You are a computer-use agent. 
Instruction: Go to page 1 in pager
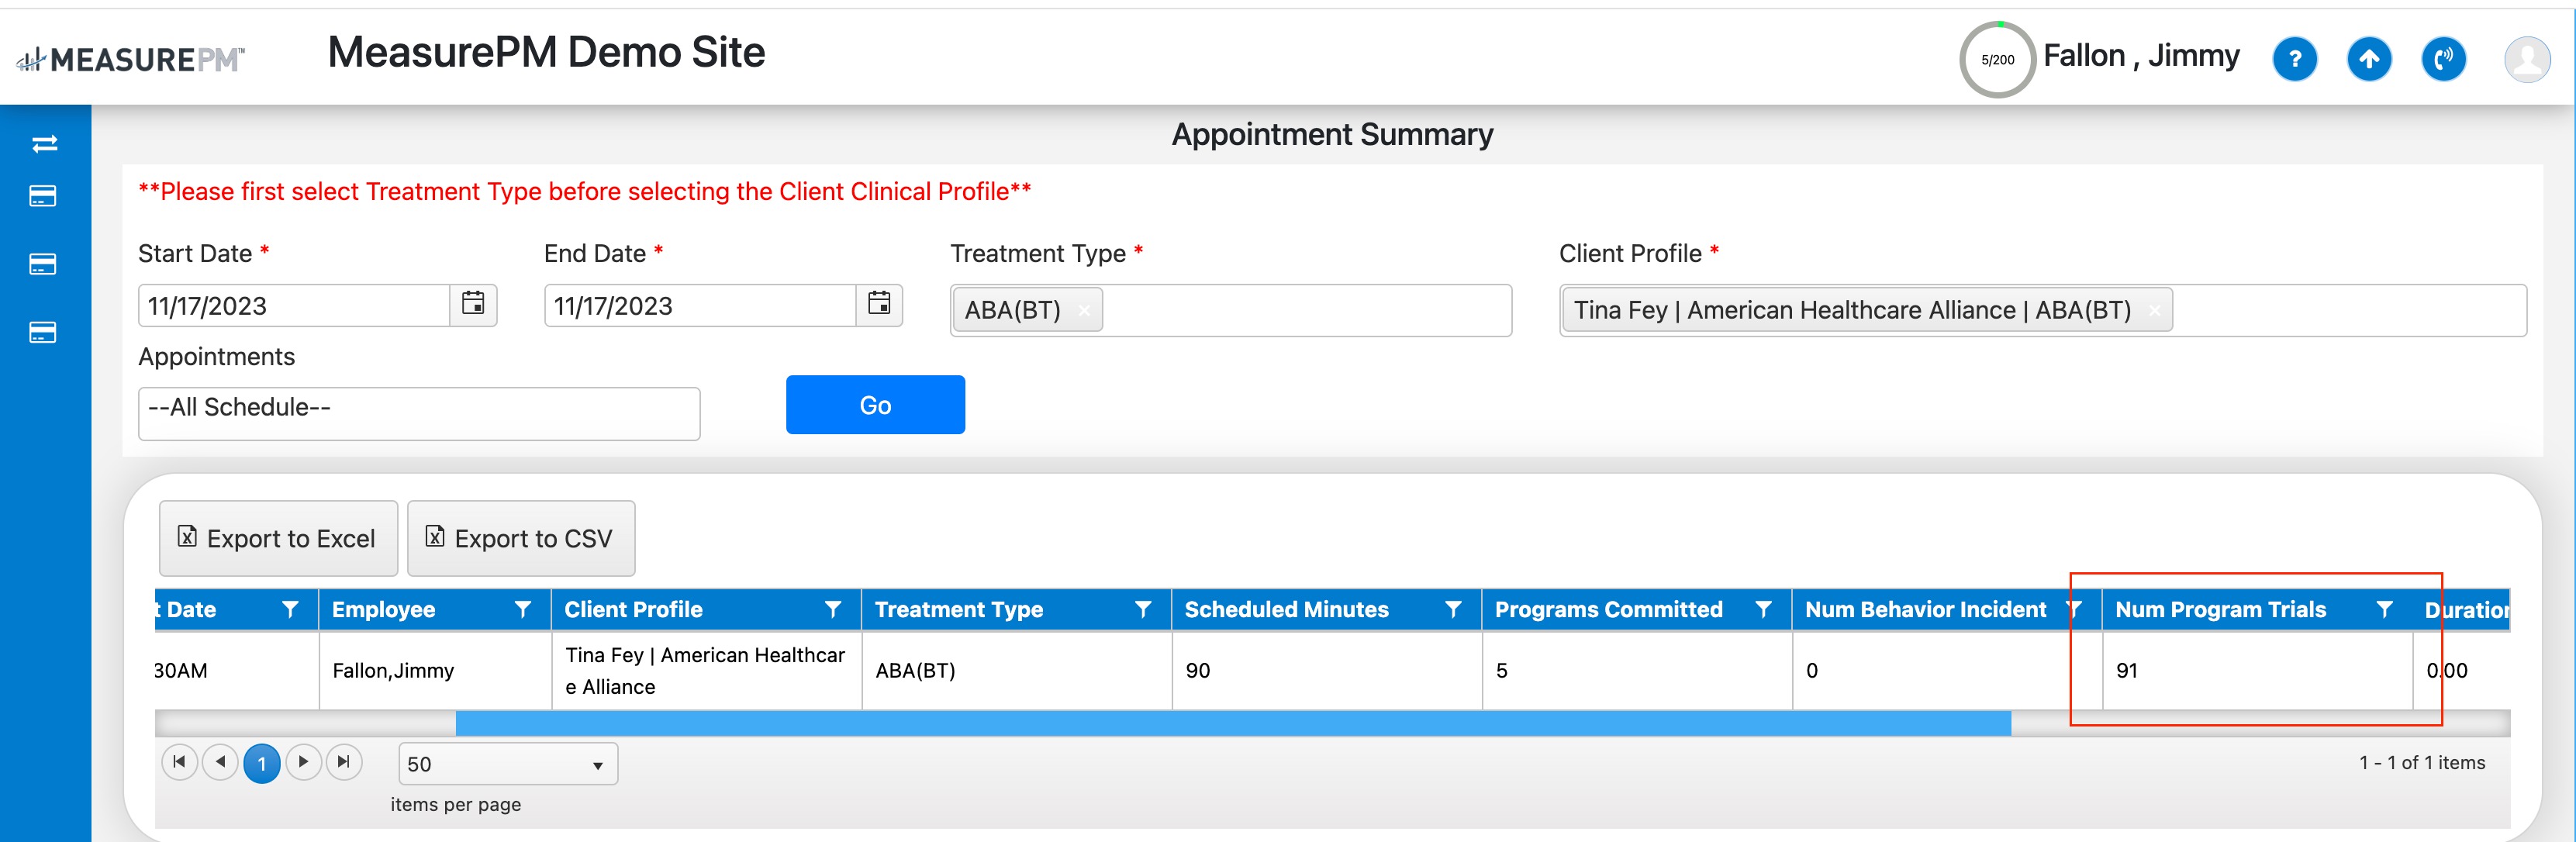261,764
